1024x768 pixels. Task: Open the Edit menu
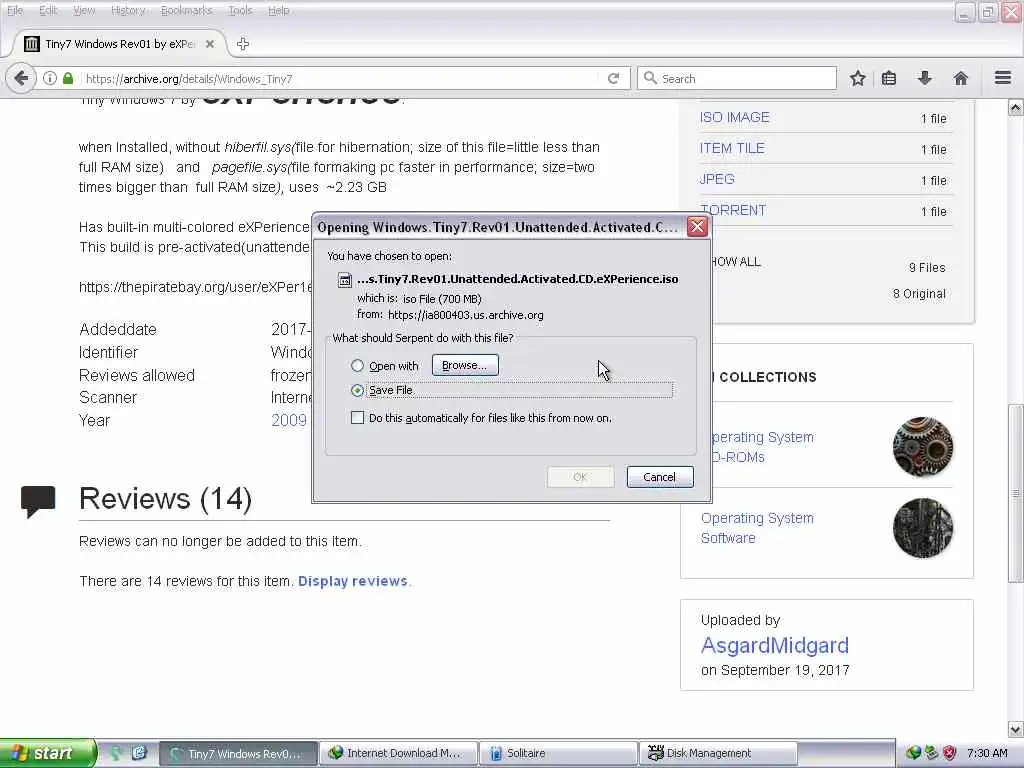coord(48,10)
